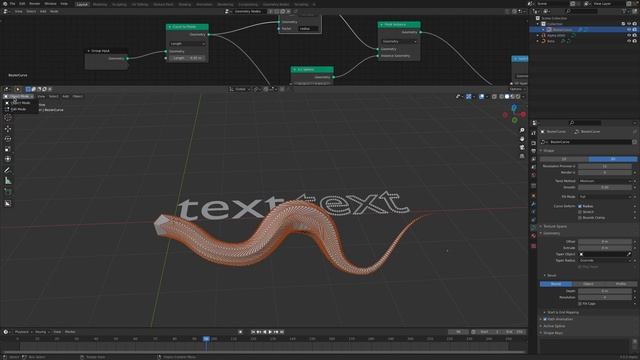Open the Fill Mode dropdown
The height and width of the screenshot is (360, 640).
pyautogui.click(x=605, y=197)
